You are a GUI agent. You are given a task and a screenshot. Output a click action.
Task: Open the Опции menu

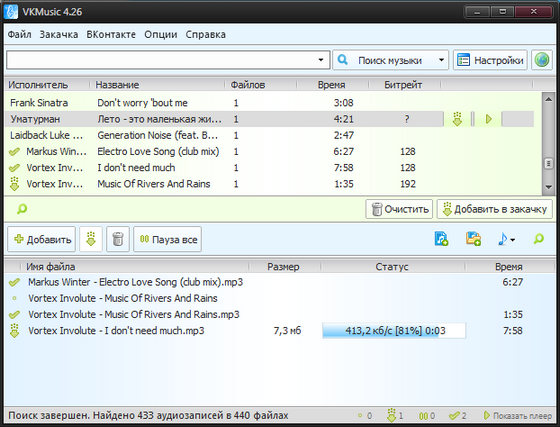tap(161, 34)
